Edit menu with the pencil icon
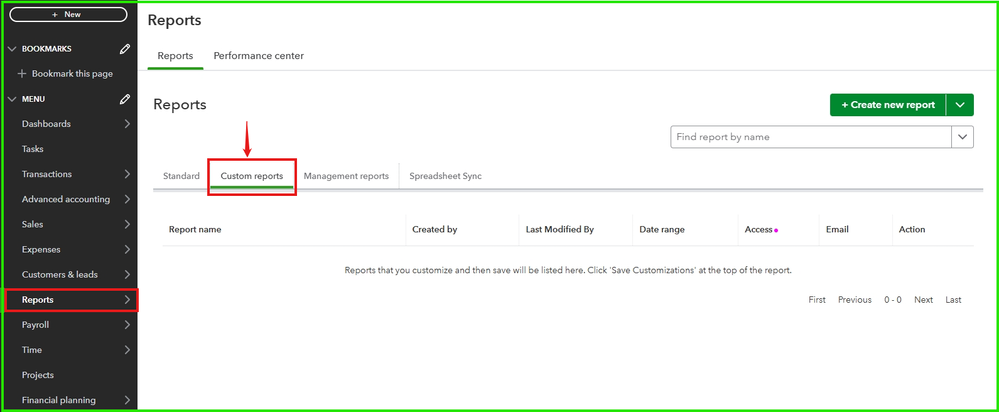 click(125, 99)
